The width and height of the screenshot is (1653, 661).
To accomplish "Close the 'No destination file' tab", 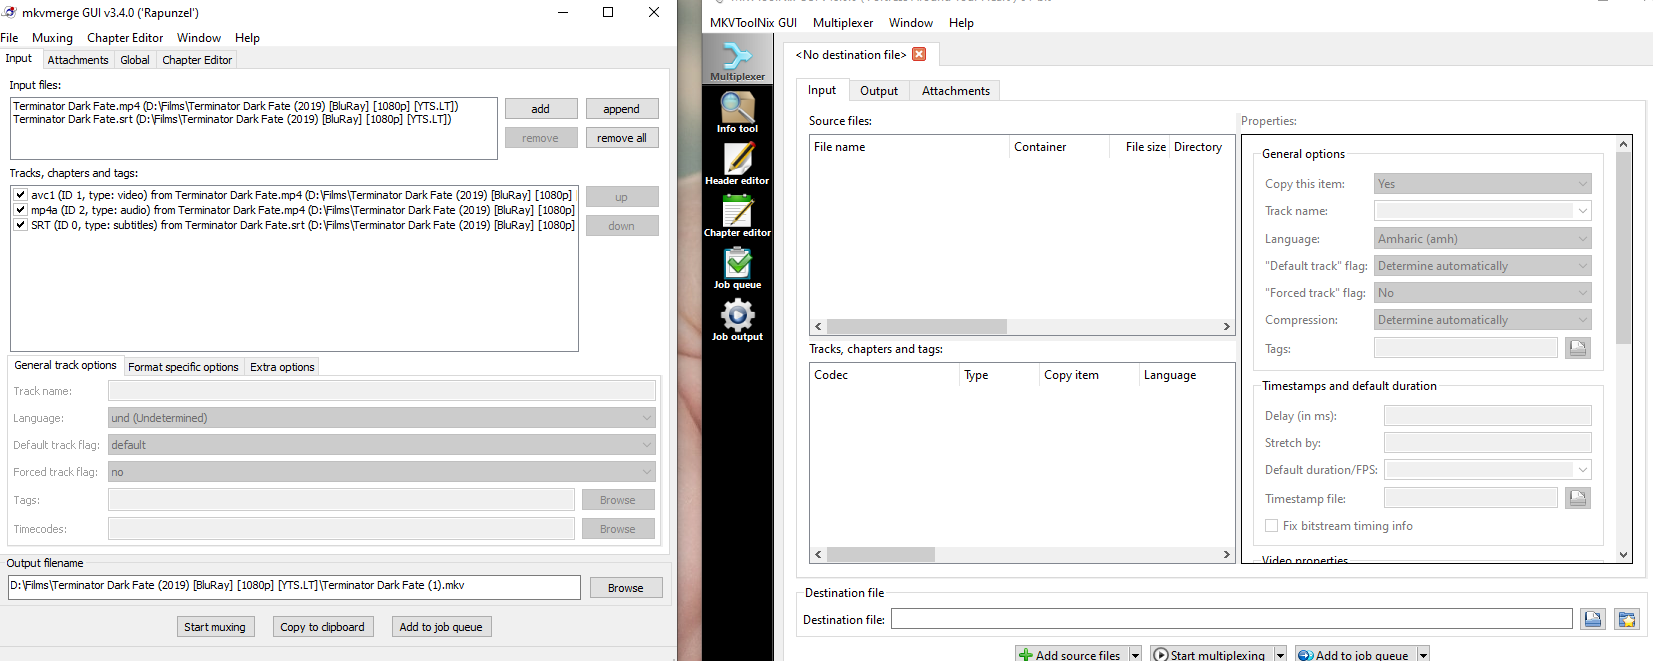I will [919, 54].
